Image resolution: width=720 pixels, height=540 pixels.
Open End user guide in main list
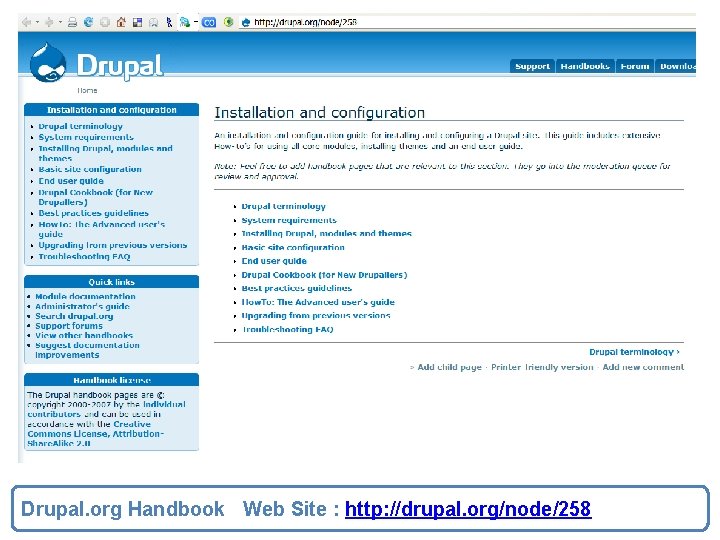[x=274, y=261]
